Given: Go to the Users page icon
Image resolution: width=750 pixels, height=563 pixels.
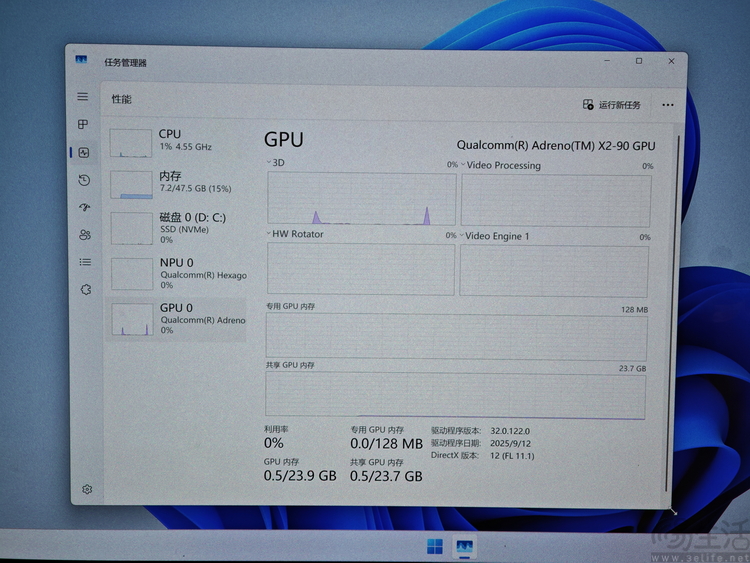Looking at the screenshot, I should pyautogui.click(x=84, y=235).
